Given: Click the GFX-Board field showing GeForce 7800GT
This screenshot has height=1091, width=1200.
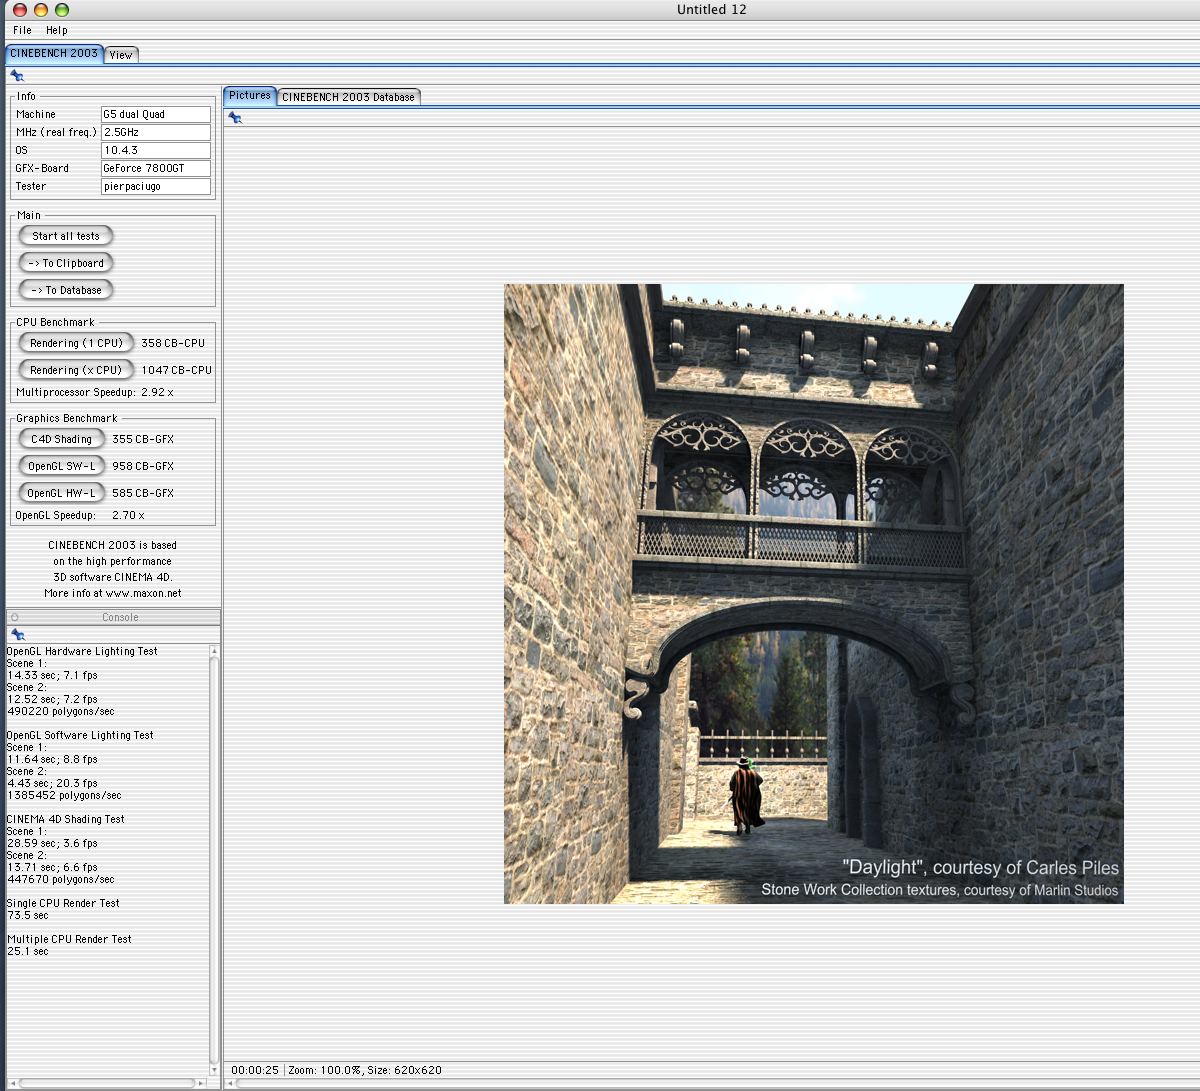Looking at the screenshot, I should [x=156, y=168].
